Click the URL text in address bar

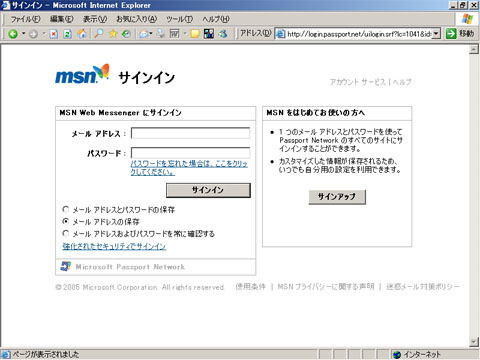pos(359,34)
